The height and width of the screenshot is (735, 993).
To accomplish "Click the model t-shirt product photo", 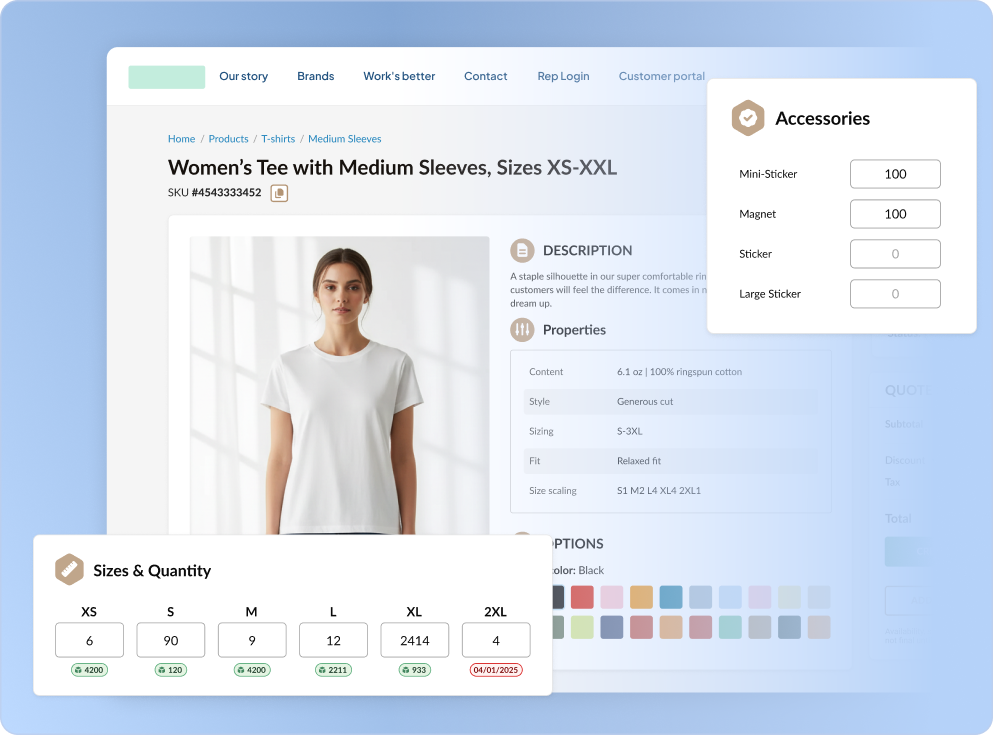I will [339, 386].
